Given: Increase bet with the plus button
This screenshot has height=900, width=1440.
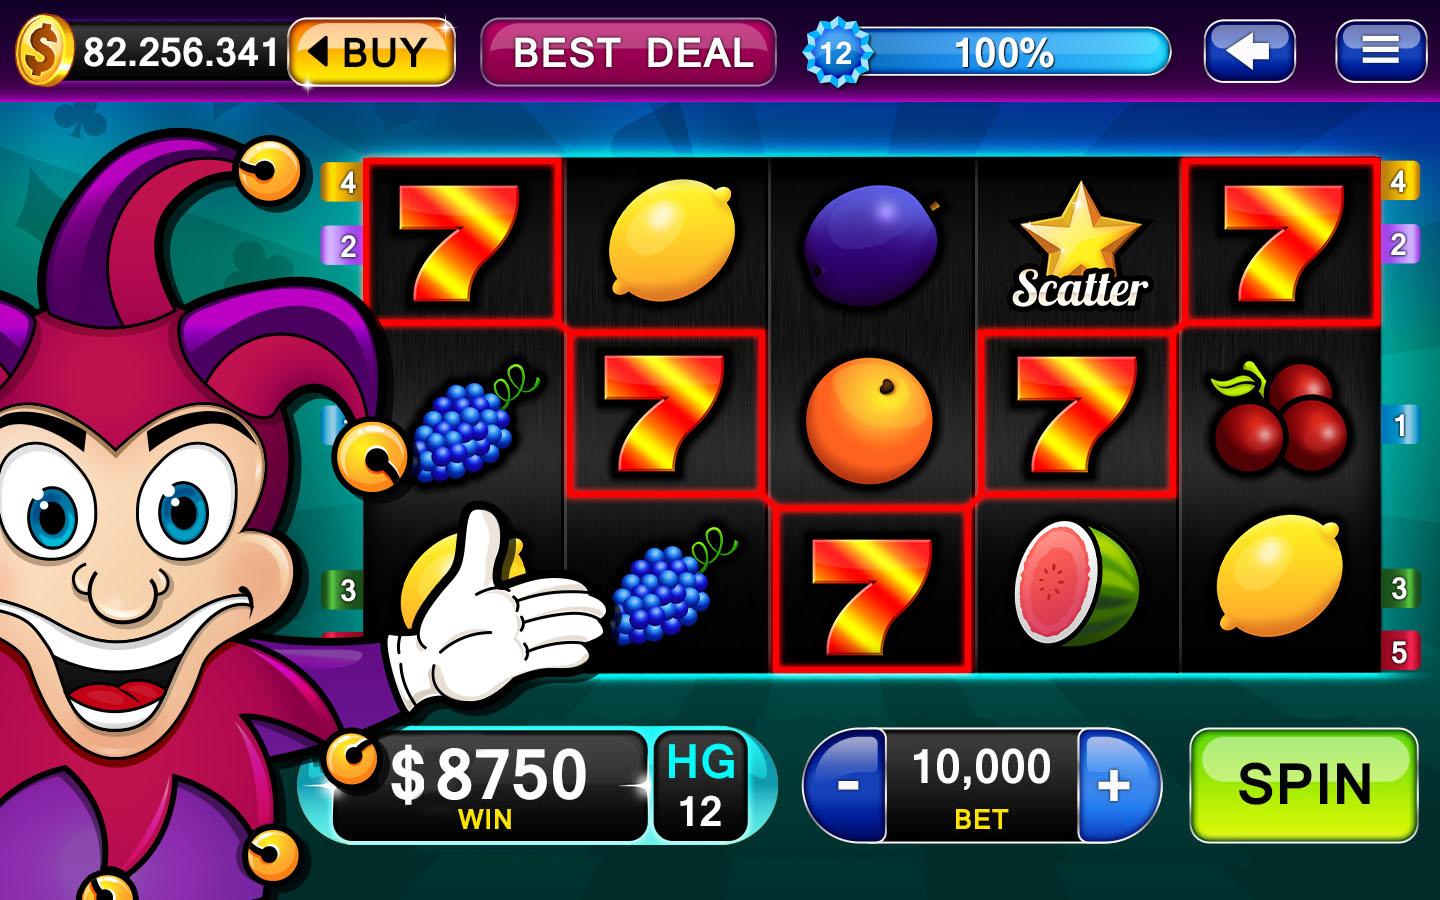Looking at the screenshot, I should pyautogui.click(x=1116, y=785).
